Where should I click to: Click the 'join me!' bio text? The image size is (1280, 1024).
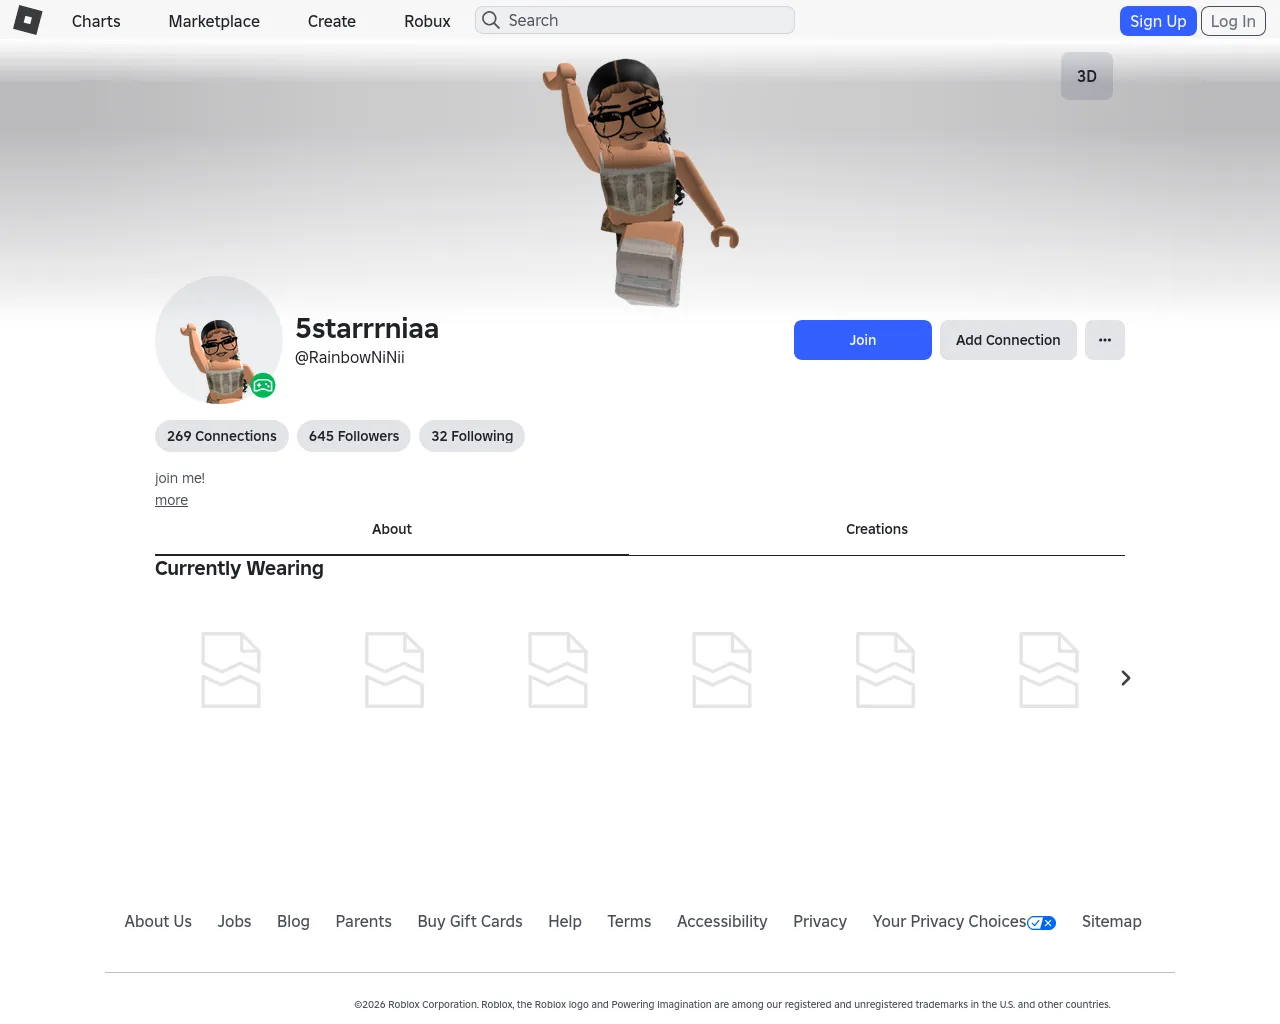pos(180,478)
